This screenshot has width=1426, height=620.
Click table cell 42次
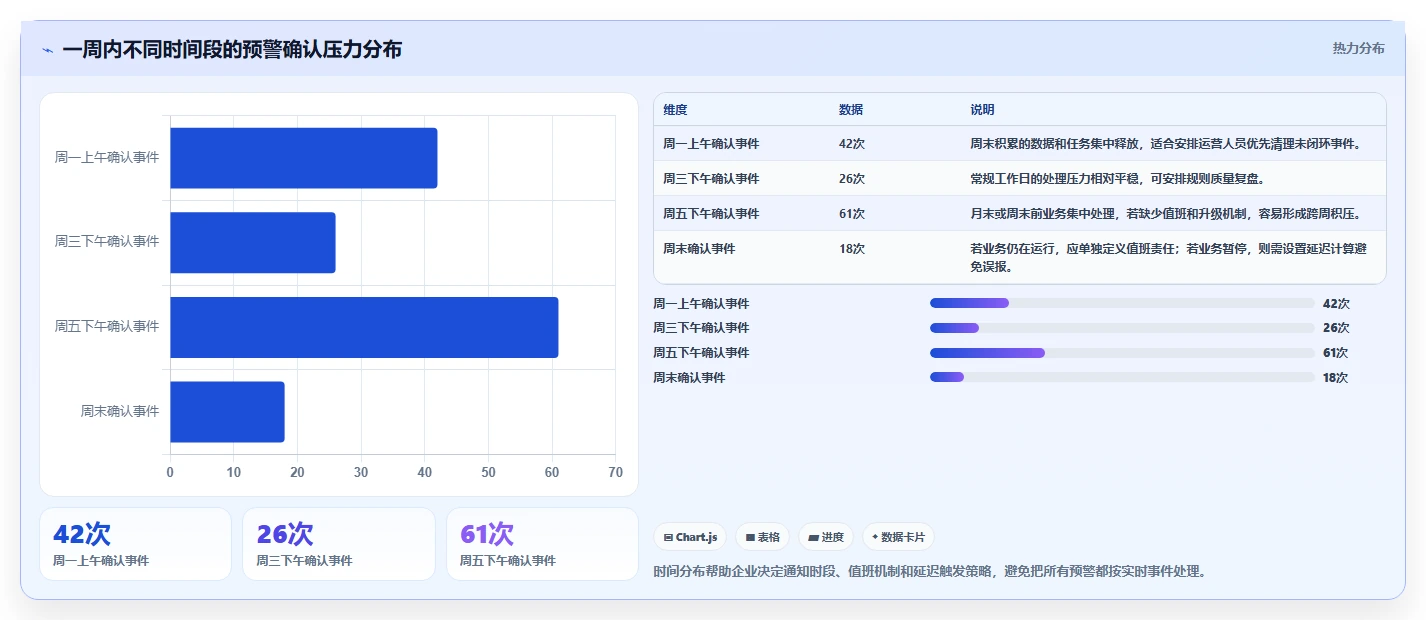(x=852, y=144)
